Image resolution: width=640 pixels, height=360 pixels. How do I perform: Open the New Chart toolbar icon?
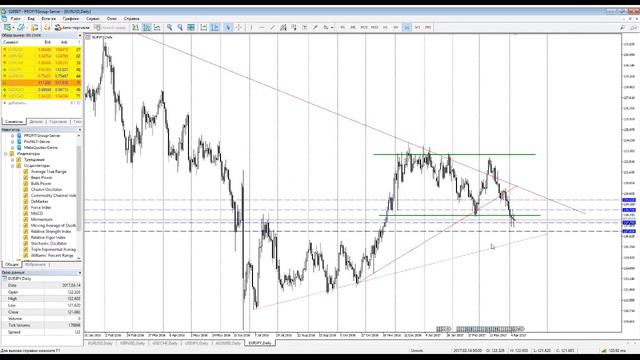click(7, 27)
